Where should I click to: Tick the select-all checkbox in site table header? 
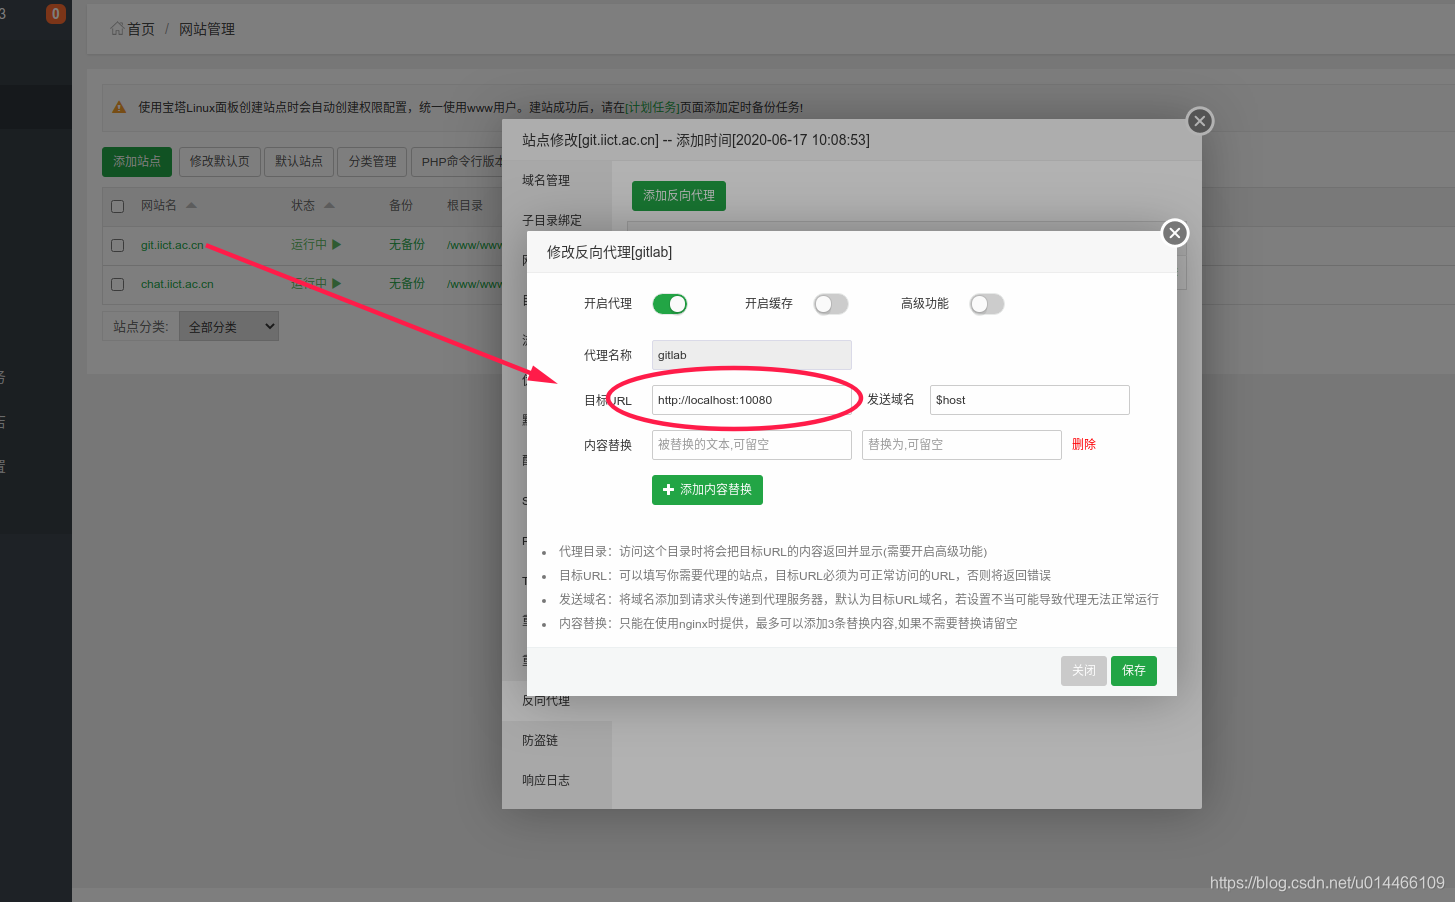(118, 206)
